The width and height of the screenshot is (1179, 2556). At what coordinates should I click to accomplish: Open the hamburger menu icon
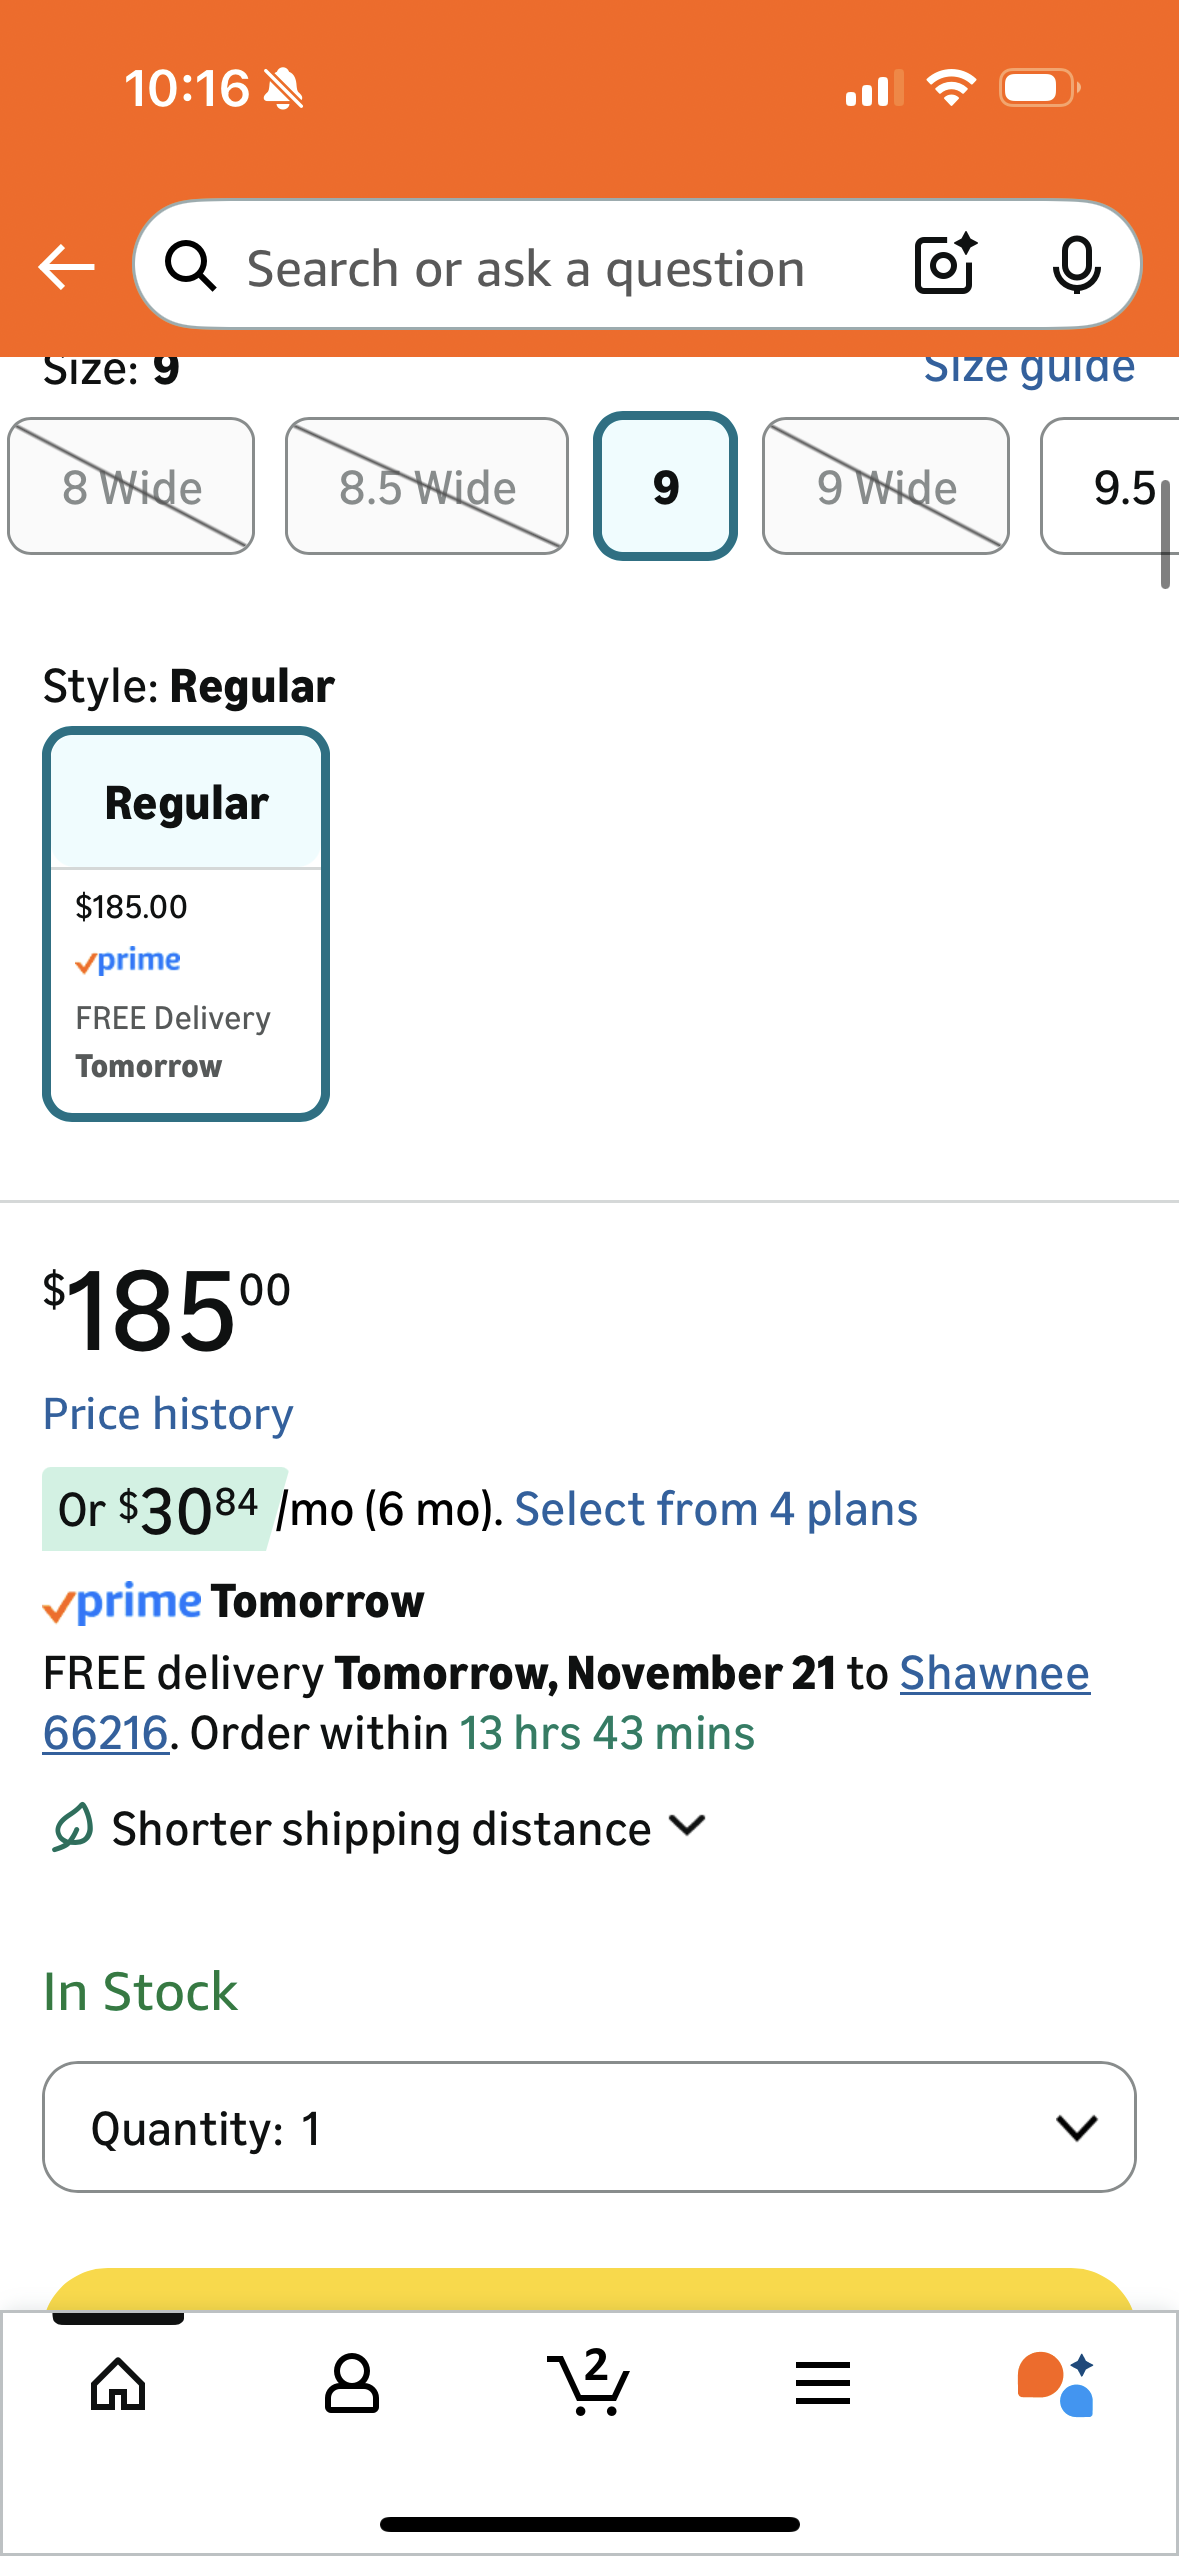[822, 2383]
